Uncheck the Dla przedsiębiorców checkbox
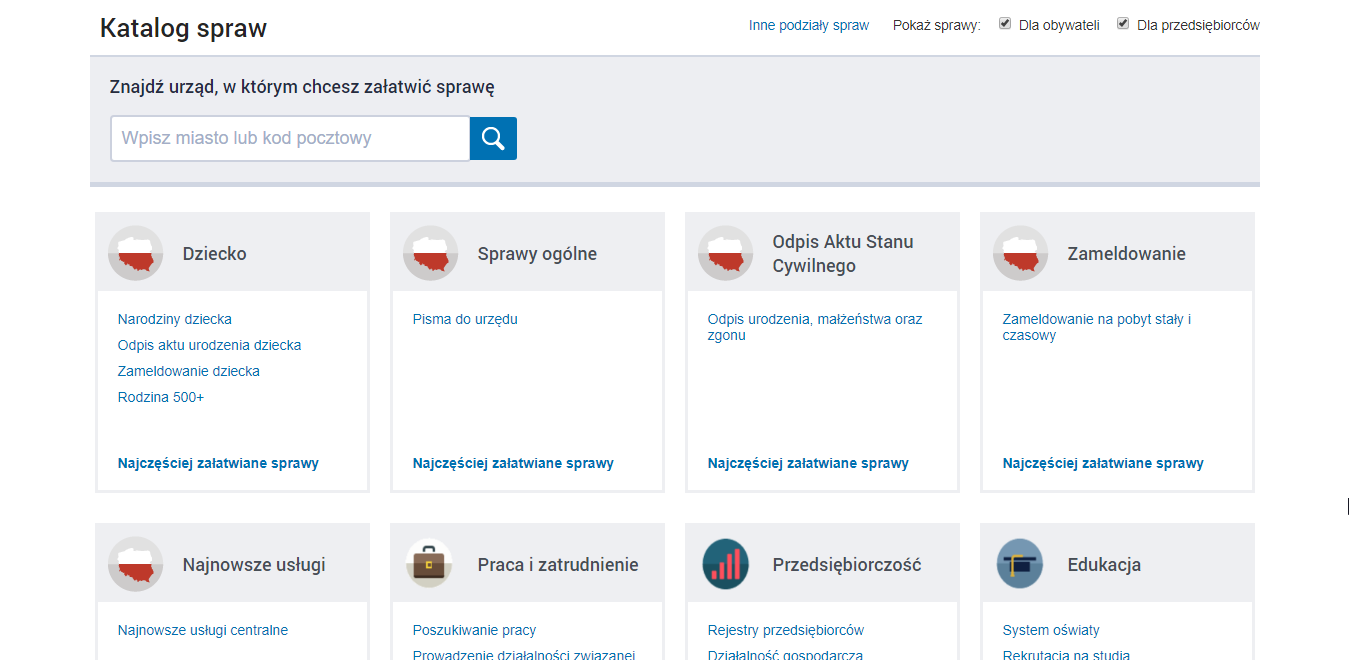The width and height of the screenshot is (1349, 660). click(1123, 24)
